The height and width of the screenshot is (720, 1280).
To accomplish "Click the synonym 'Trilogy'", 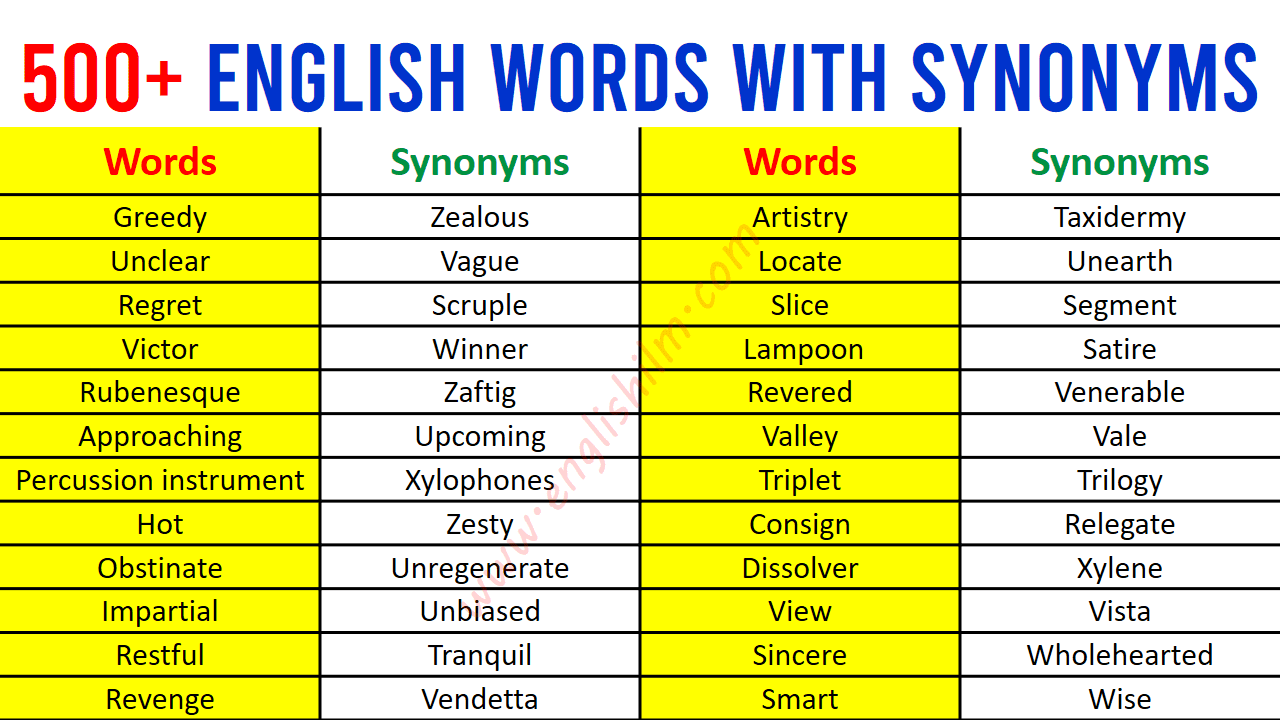I will pos(1120,481).
